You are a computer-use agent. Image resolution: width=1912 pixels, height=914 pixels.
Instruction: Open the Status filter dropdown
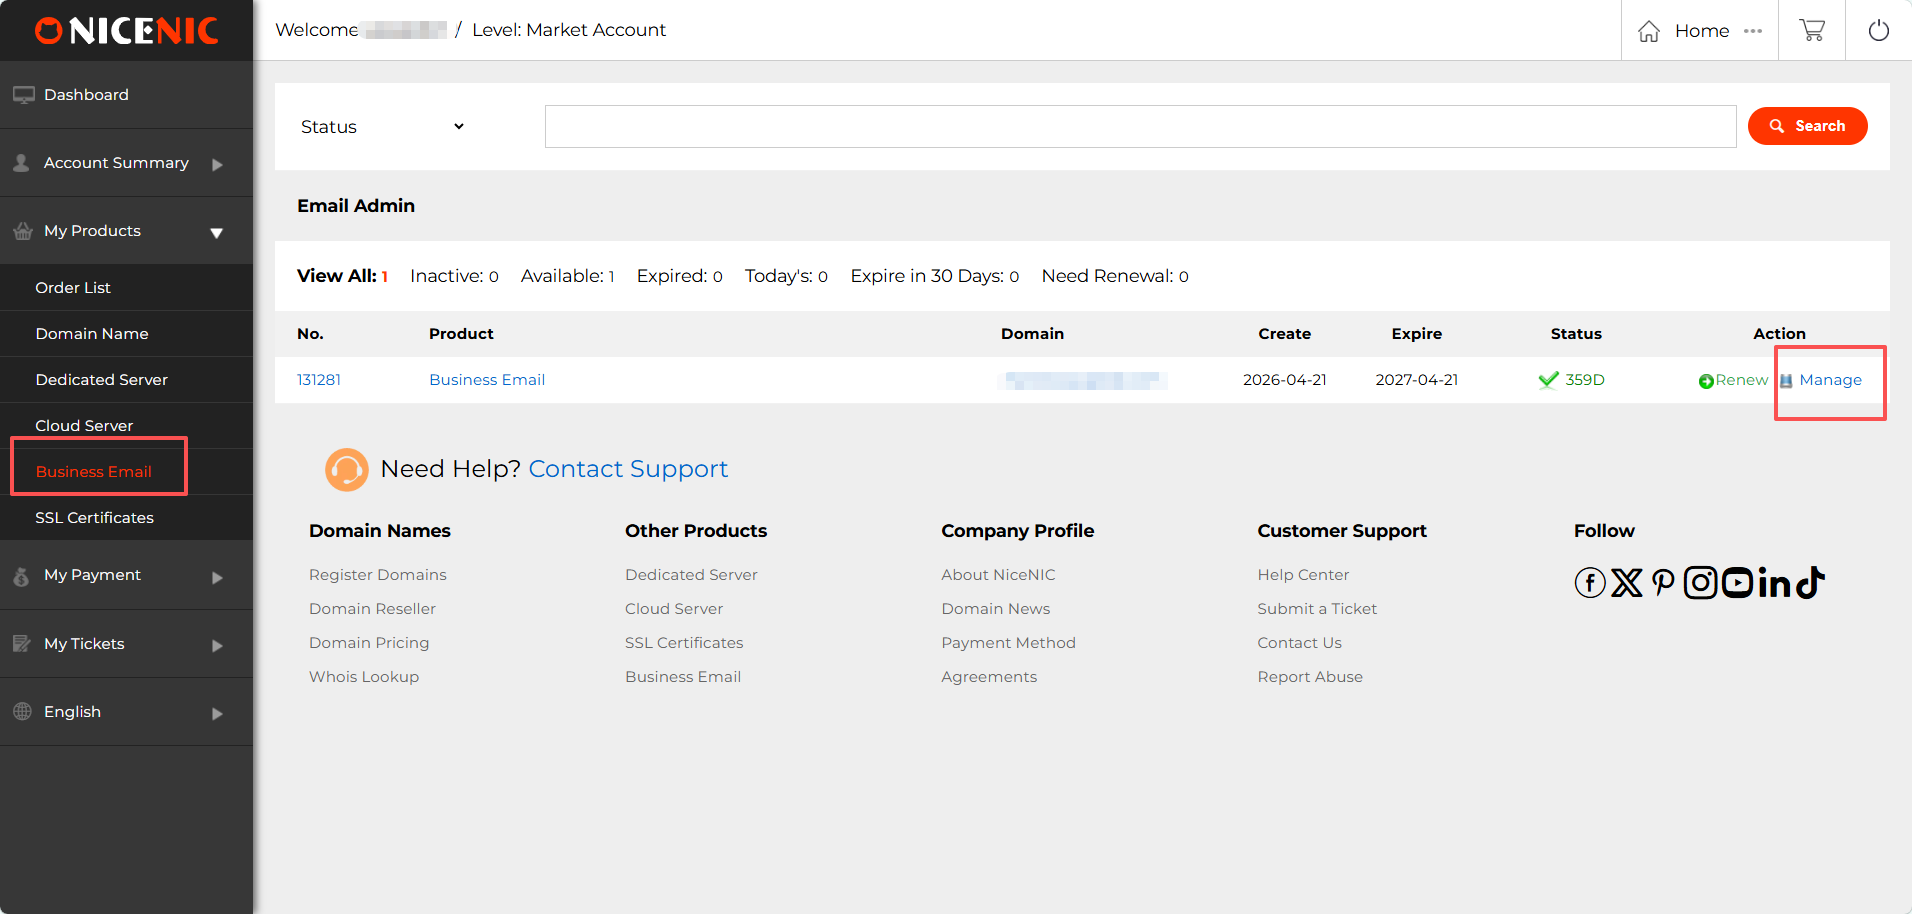(382, 127)
